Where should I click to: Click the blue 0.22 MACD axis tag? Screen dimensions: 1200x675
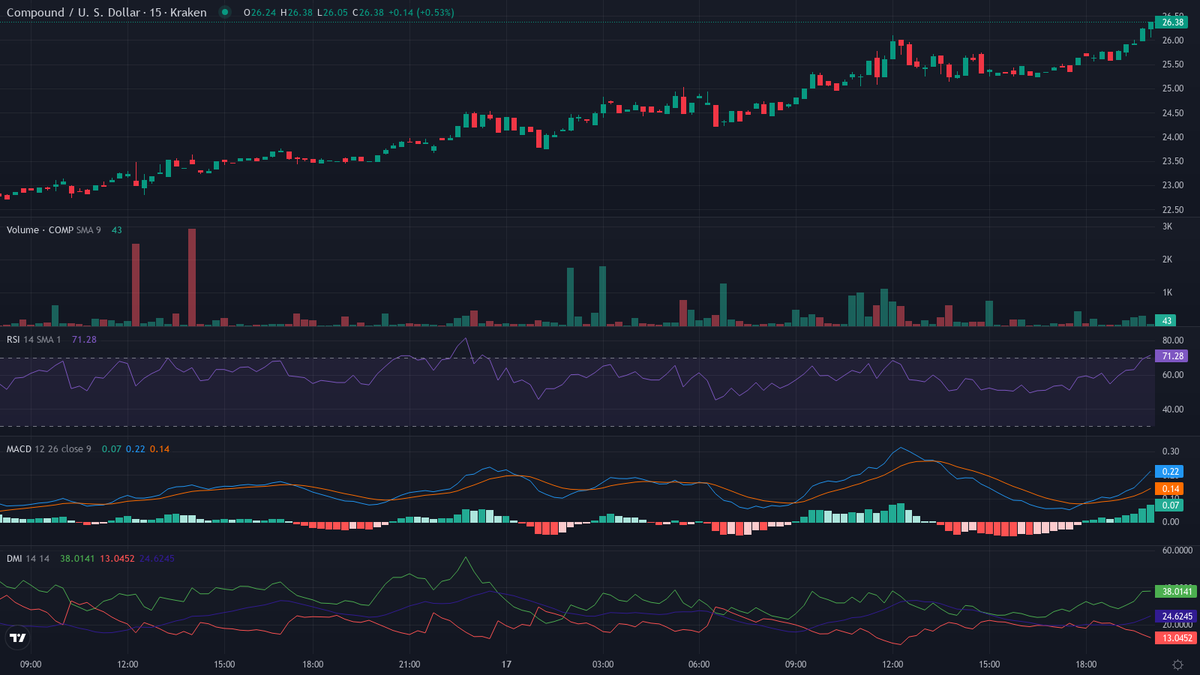(1170, 471)
